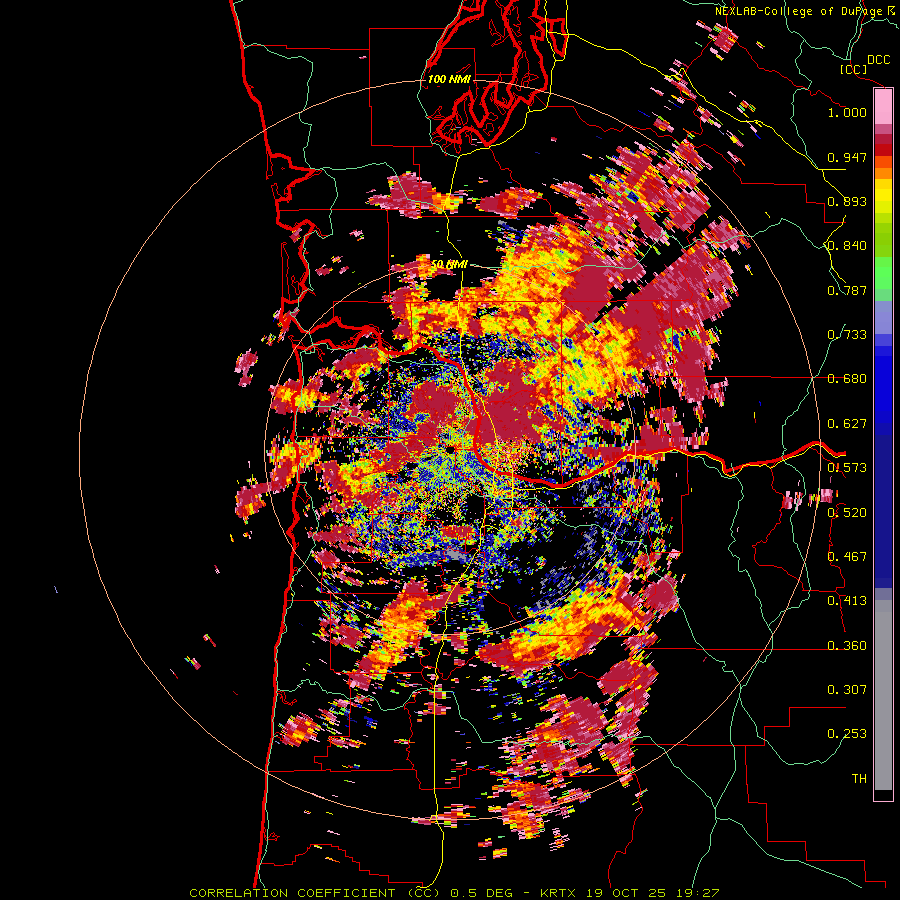Click the 0.947 scale value
This screenshot has width=900, height=900.
pyautogui.click(x=847, y=157)
